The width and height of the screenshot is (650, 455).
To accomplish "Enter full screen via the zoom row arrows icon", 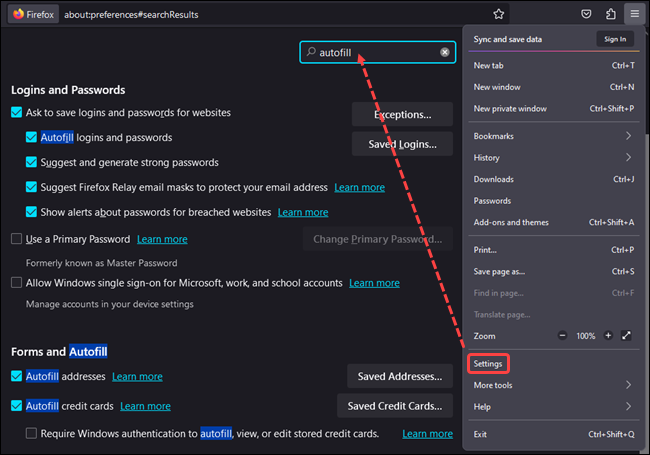I will point(627,336).
